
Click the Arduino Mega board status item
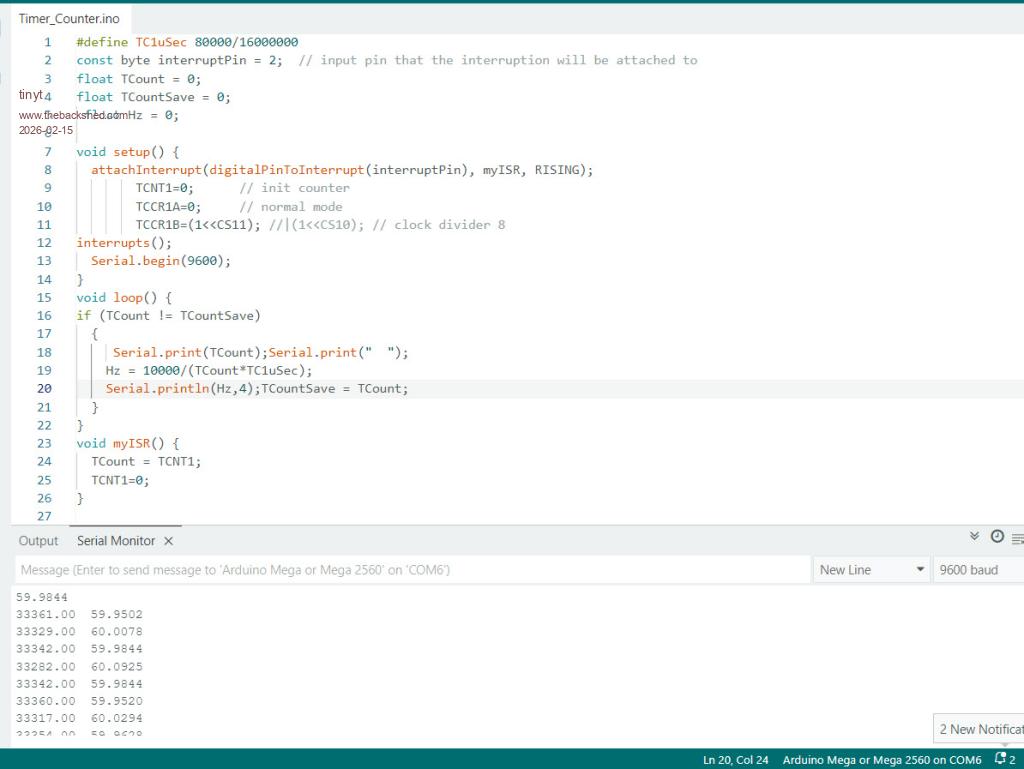tap(881, 760)
